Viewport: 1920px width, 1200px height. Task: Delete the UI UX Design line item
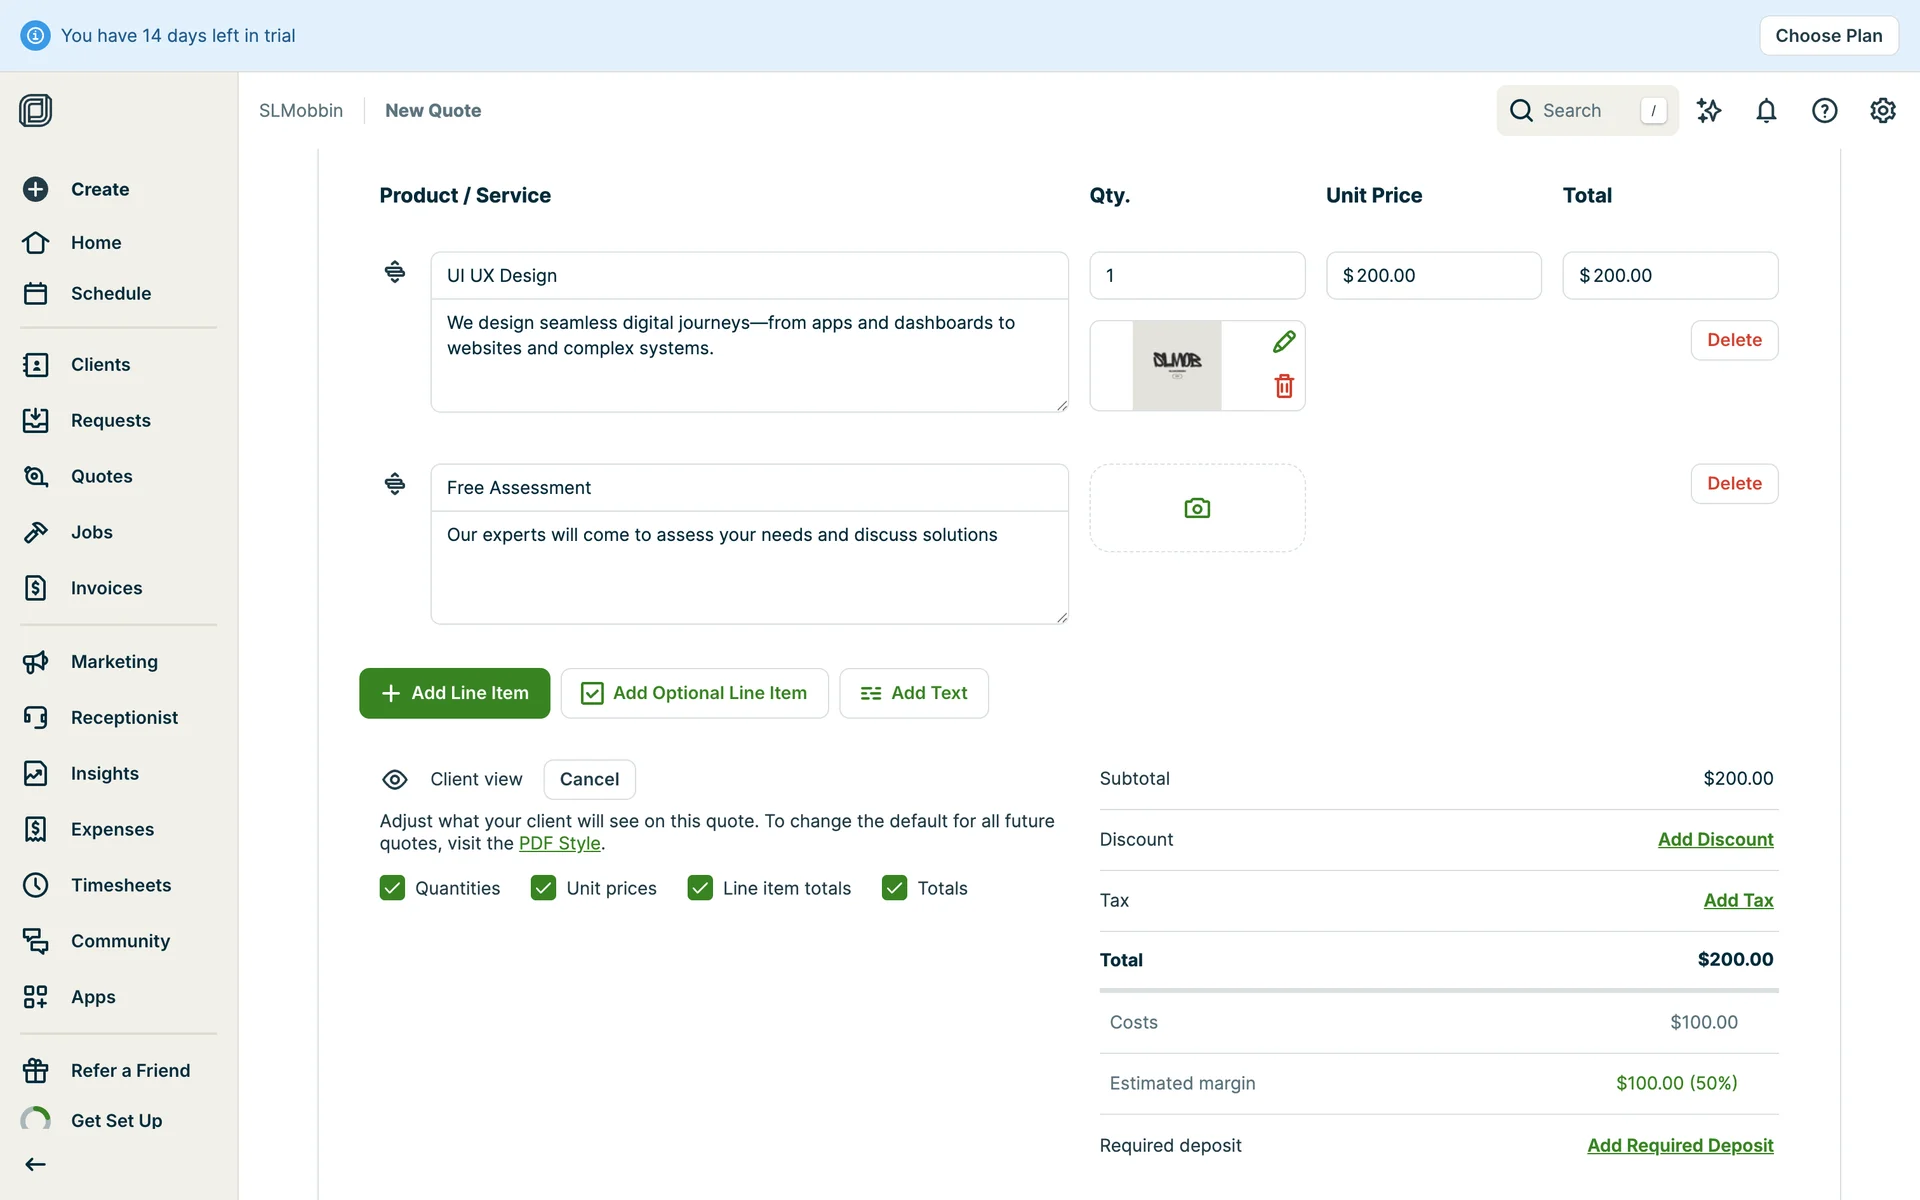1733,340
